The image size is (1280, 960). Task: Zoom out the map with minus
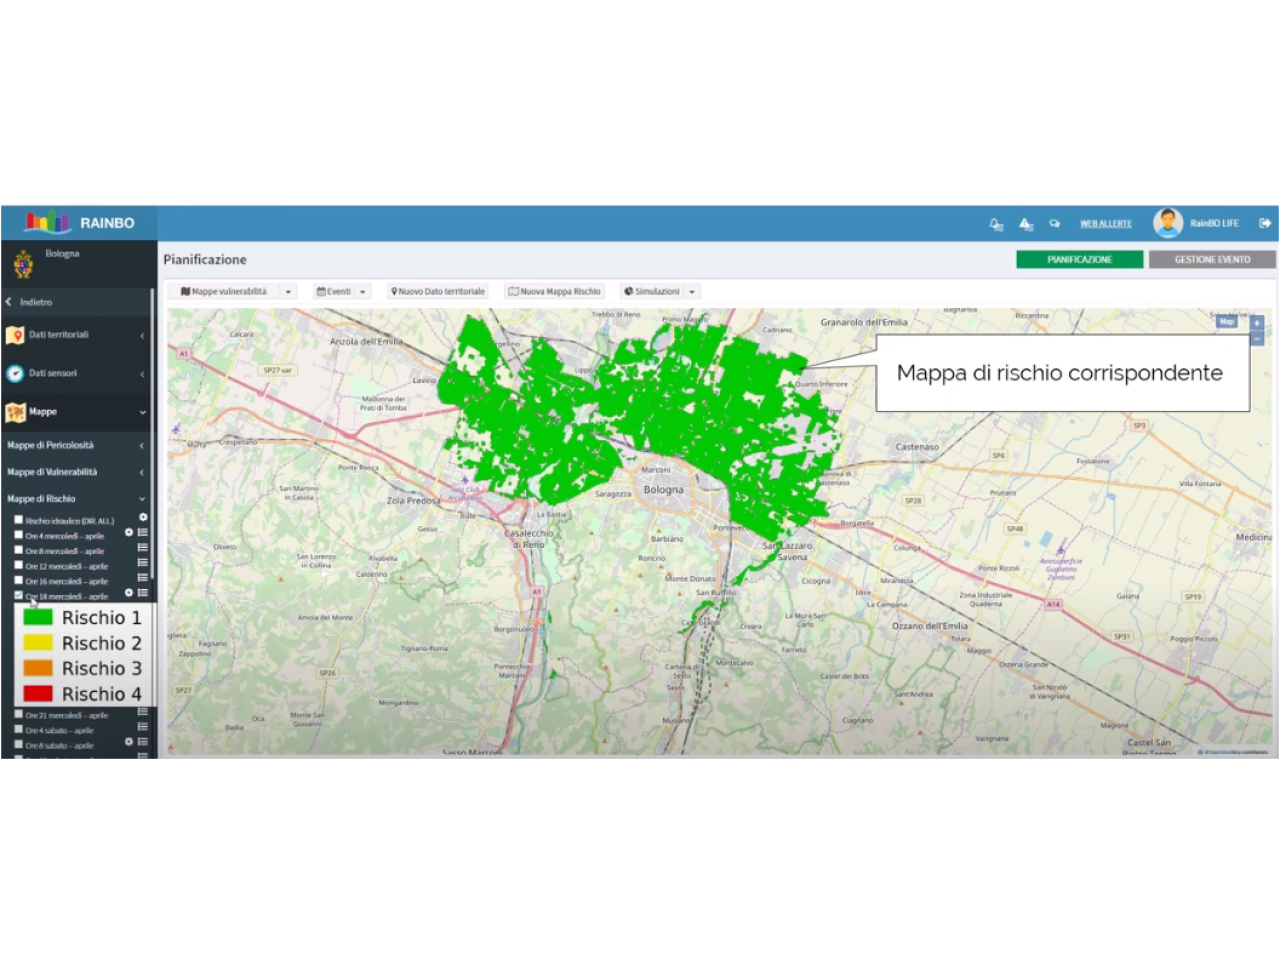coord(1257,338)
